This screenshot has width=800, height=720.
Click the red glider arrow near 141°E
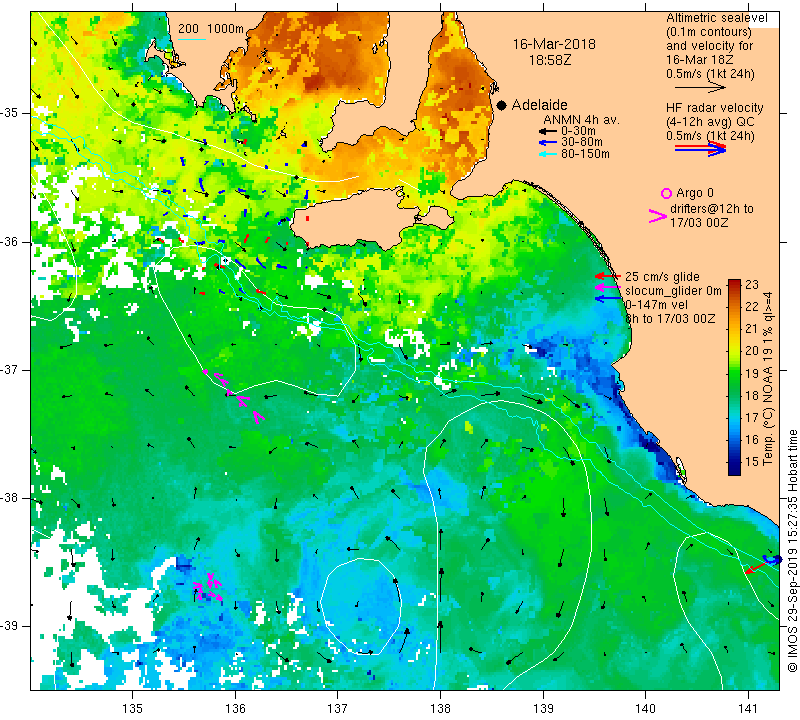755,567
